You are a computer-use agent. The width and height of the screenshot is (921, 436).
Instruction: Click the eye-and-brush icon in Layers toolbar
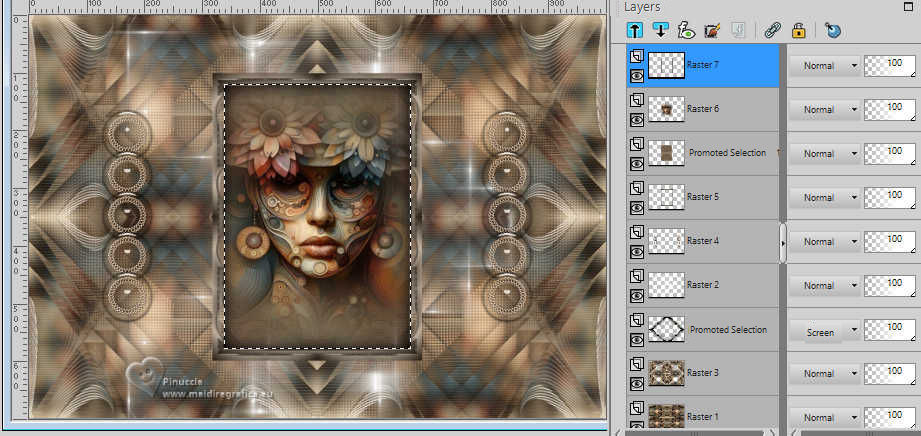click(685, 31)
